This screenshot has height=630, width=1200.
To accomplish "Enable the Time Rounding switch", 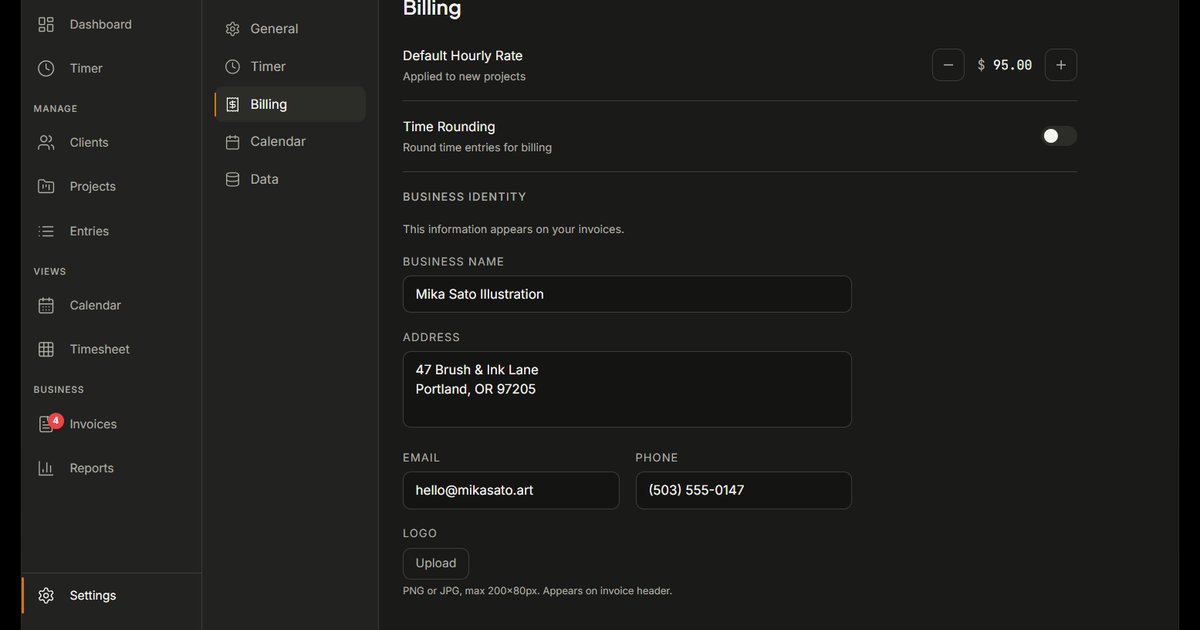I will (1059, 136).
